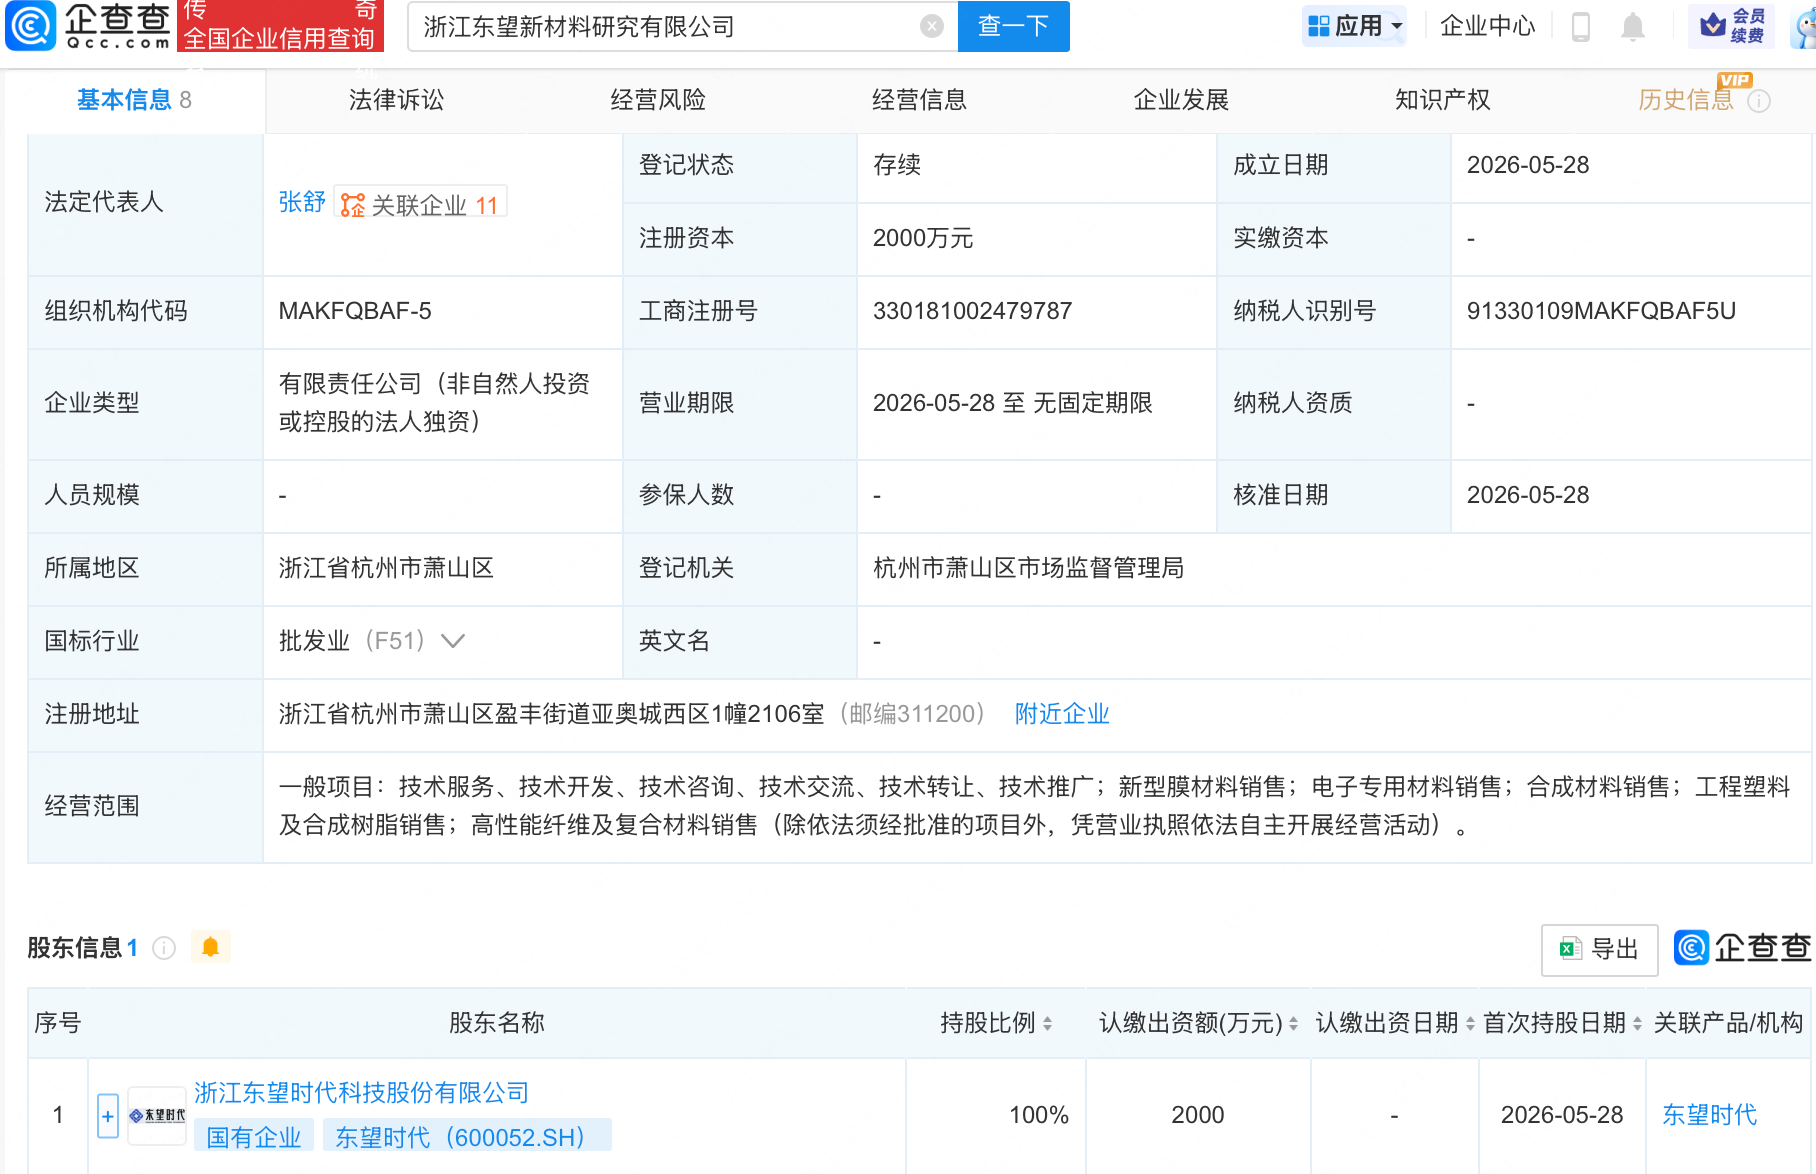
Task: Switch to the 知识产权 tab
Action: click(x=1442, y=100)
